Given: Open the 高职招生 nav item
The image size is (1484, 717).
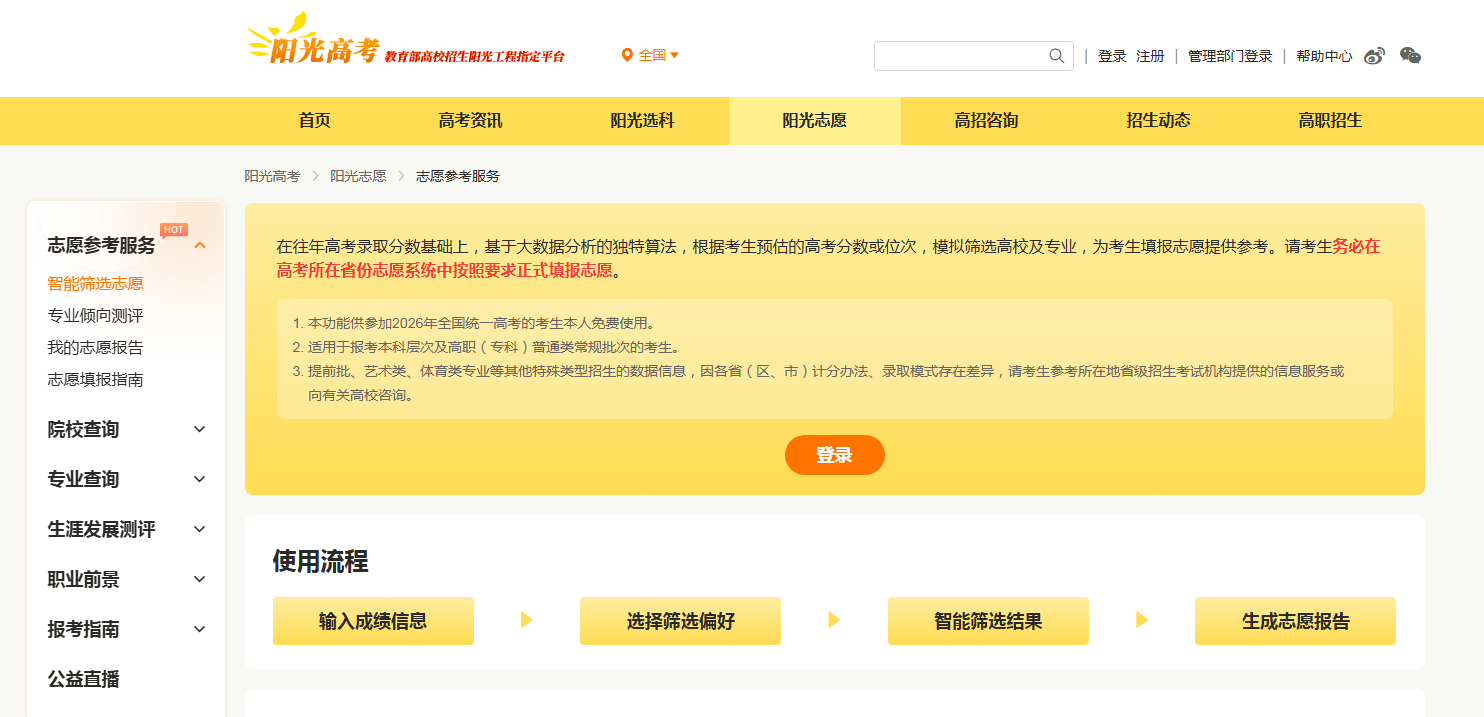Looking at the screenshot, I should click(x=1330, y=121).
